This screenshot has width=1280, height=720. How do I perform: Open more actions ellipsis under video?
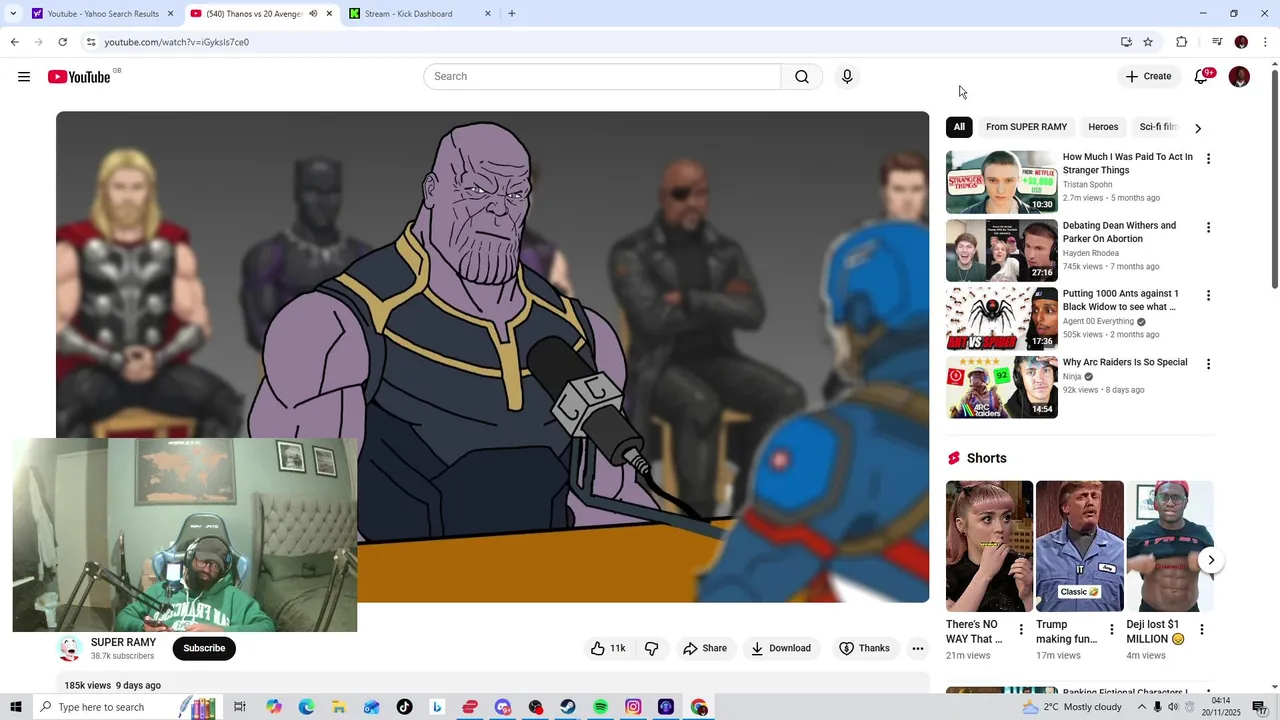click(917, 648)
